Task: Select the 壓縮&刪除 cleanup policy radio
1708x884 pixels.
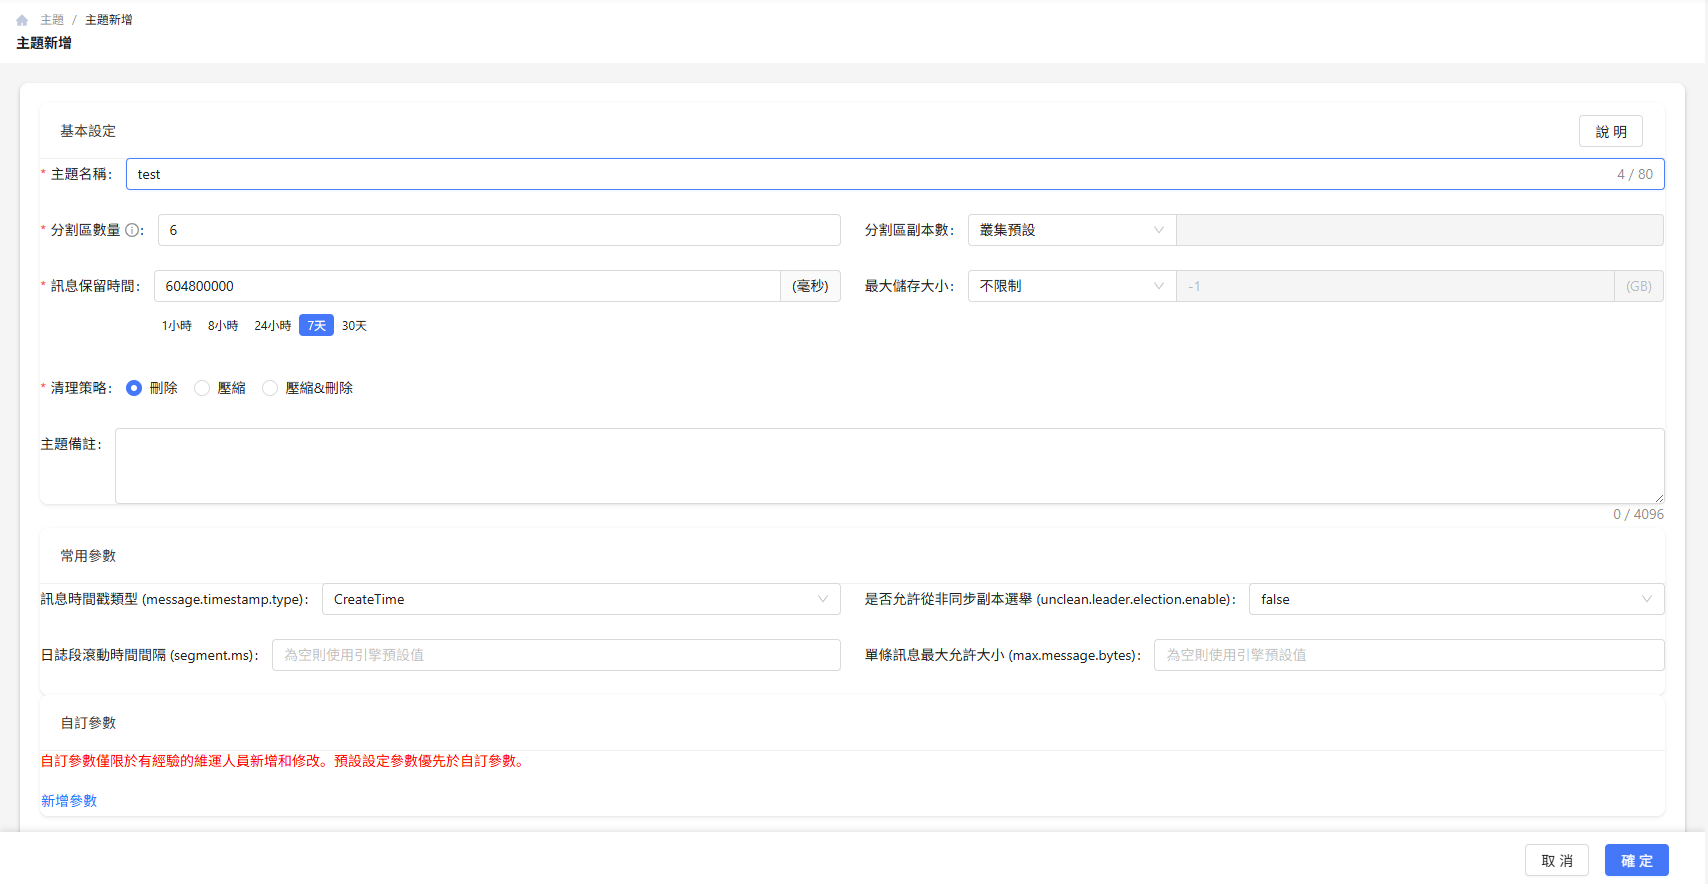Action: click(270, 388)
